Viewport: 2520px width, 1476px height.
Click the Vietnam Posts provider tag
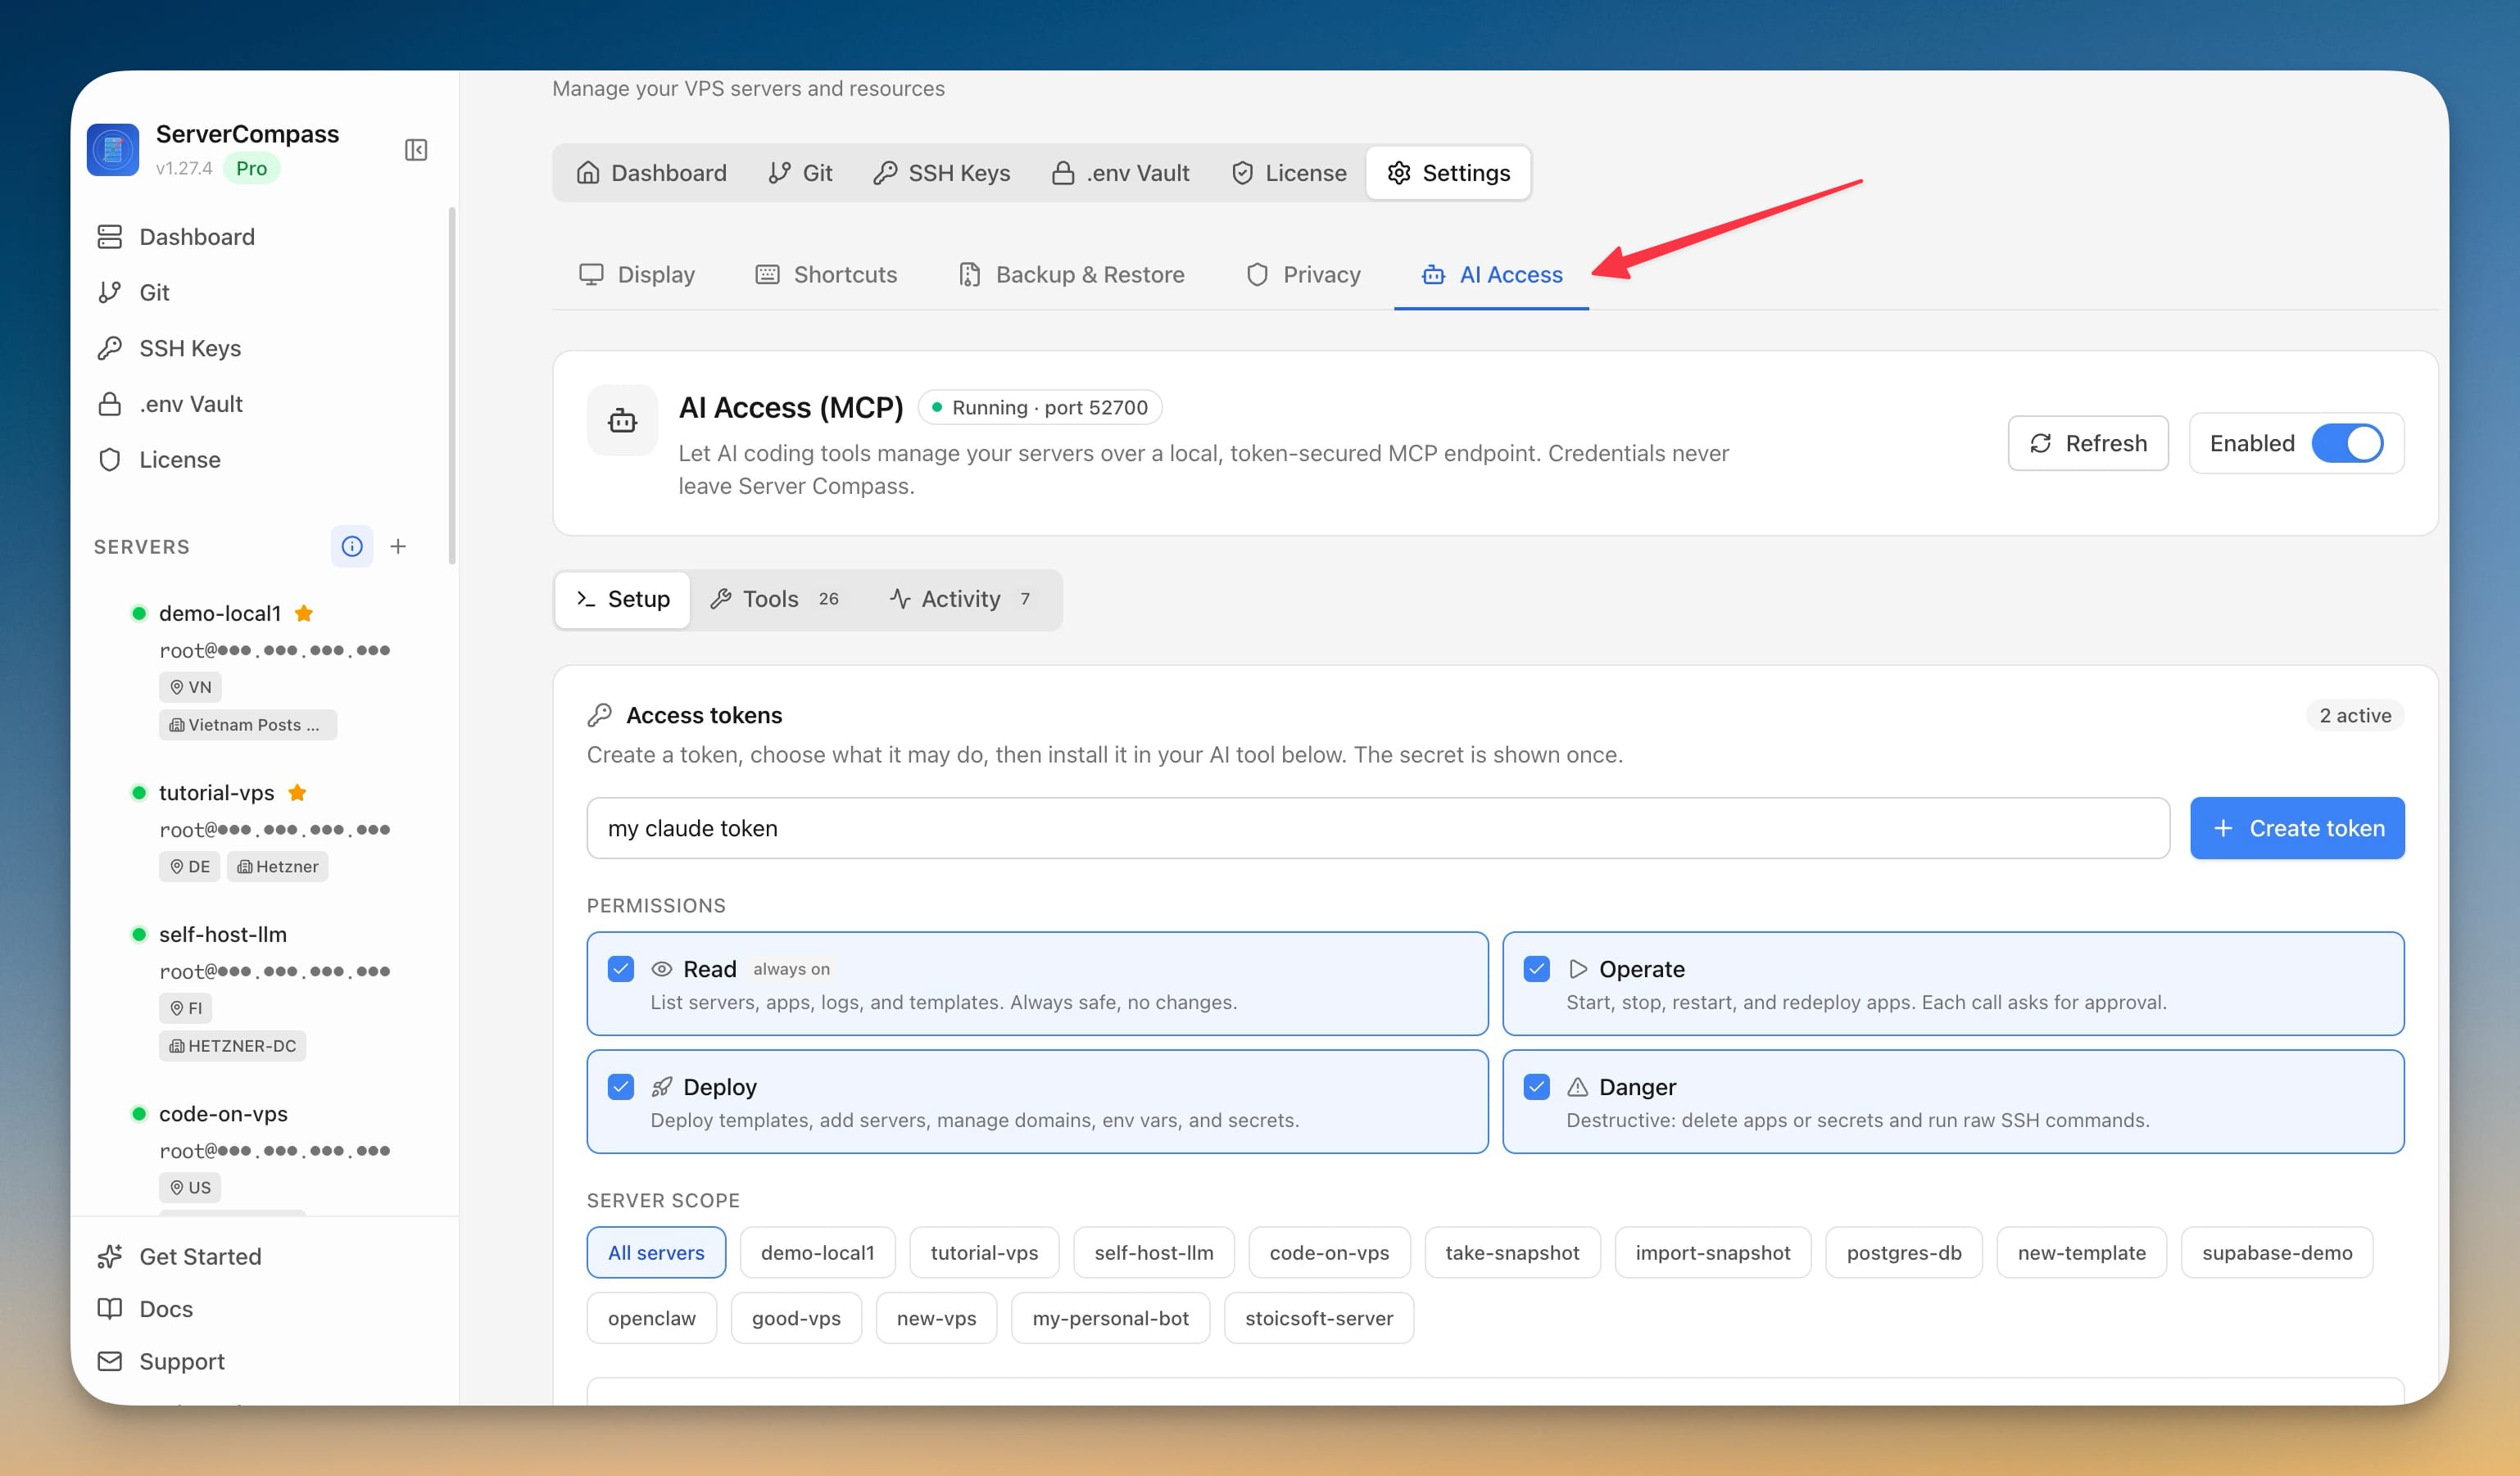click(x=247, y=725)
